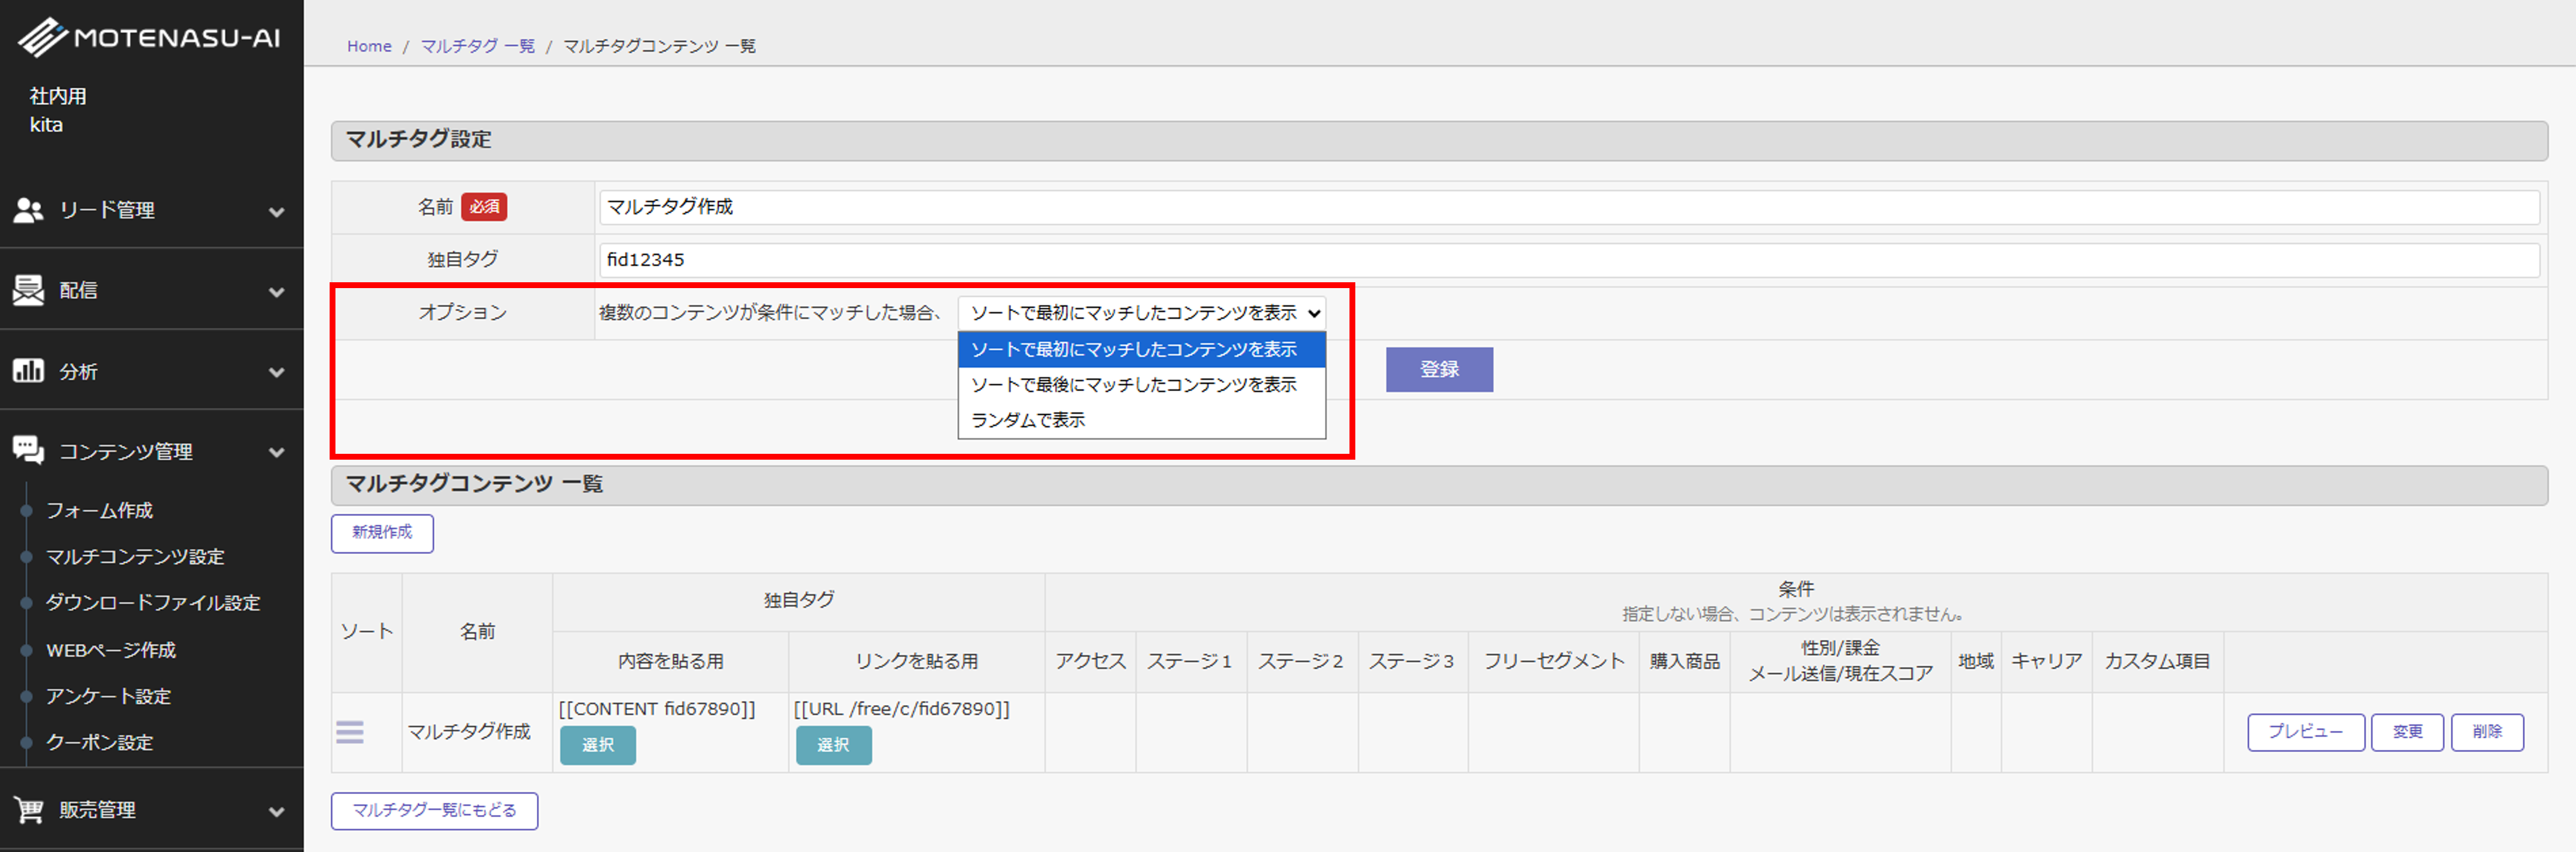2576x852 pixels.
Task: Click the 販売管理 shopping cart icon
Action: click(28, 810)
